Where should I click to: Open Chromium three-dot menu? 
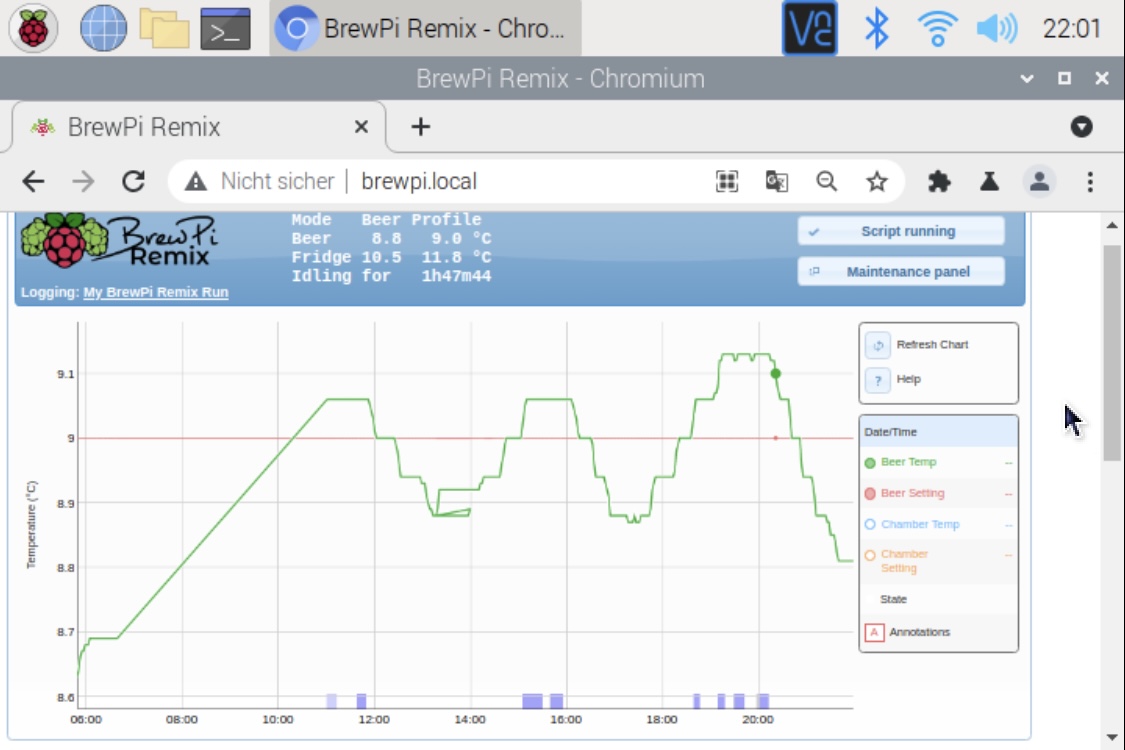pyautogui.click(x=1090, y=181)
